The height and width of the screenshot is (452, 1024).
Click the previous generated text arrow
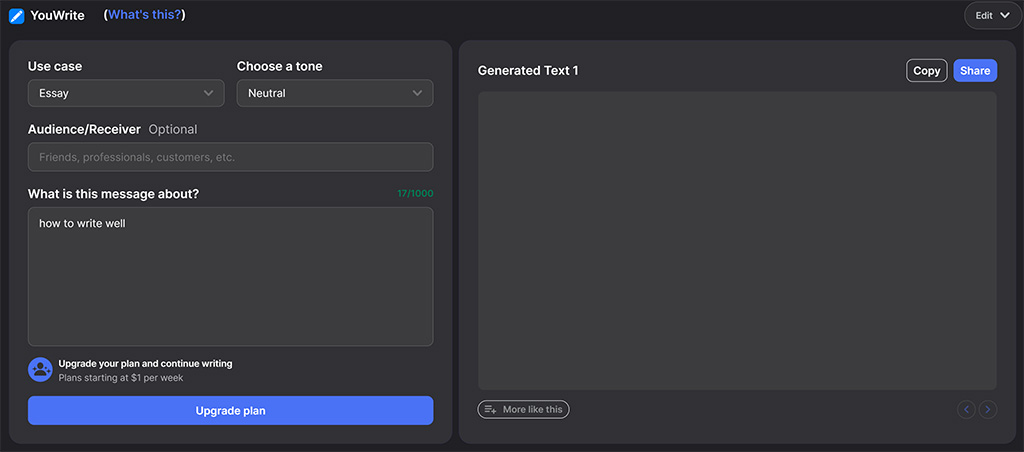tap(967, 410)
